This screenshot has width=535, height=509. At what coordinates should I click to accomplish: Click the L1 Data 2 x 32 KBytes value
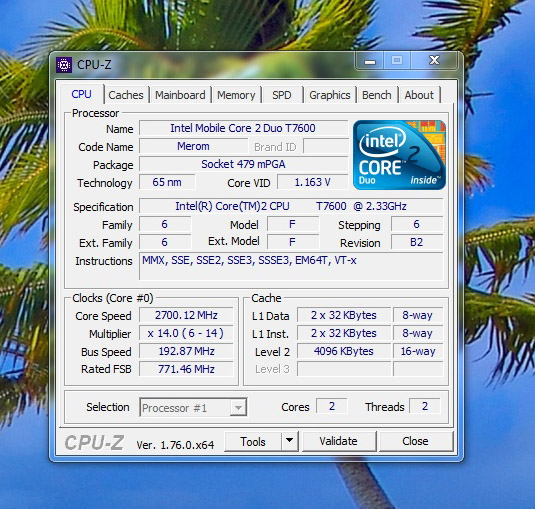pos(344,315)
